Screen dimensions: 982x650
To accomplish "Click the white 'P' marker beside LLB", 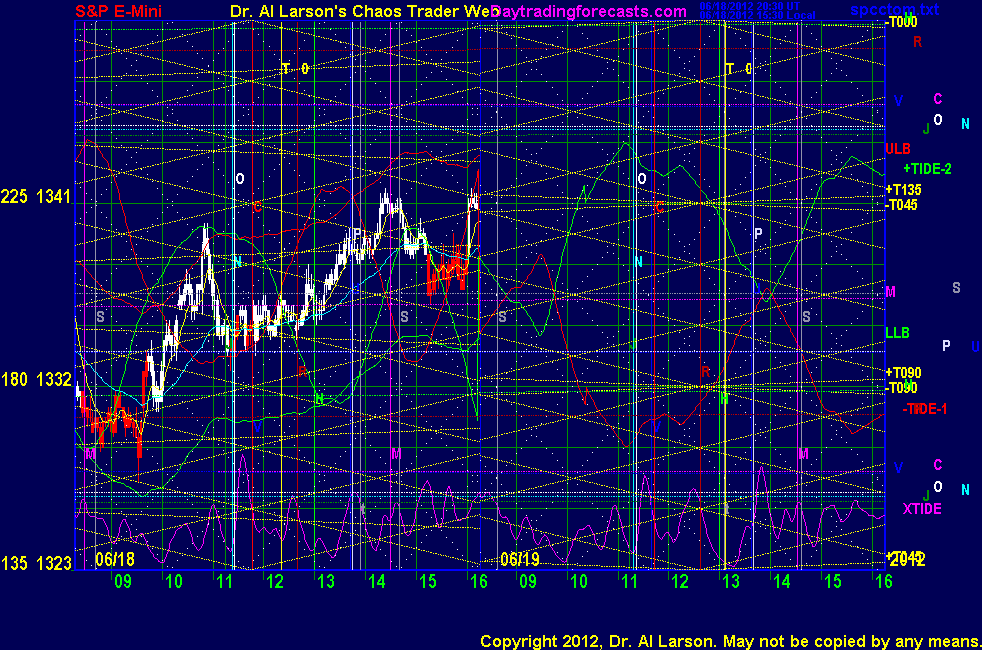I will point(946,346).
